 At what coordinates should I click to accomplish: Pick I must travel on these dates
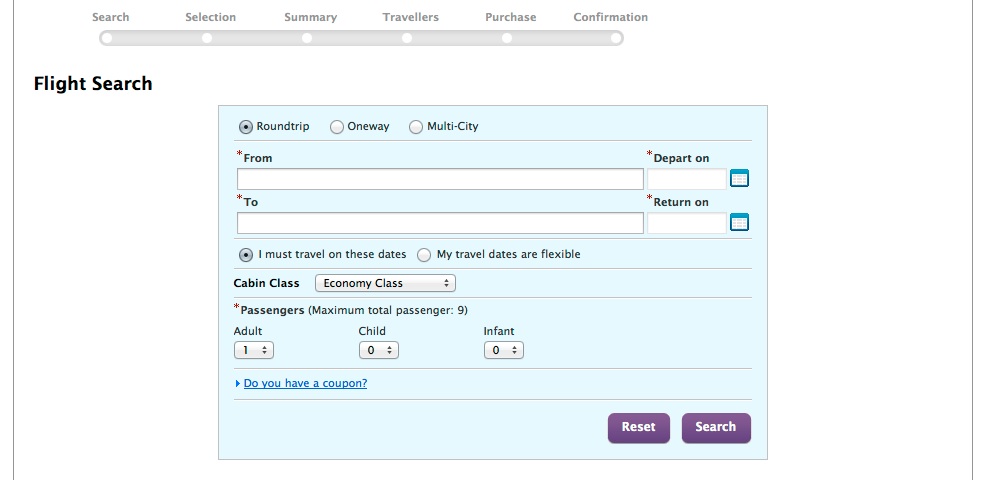[245, 255]
